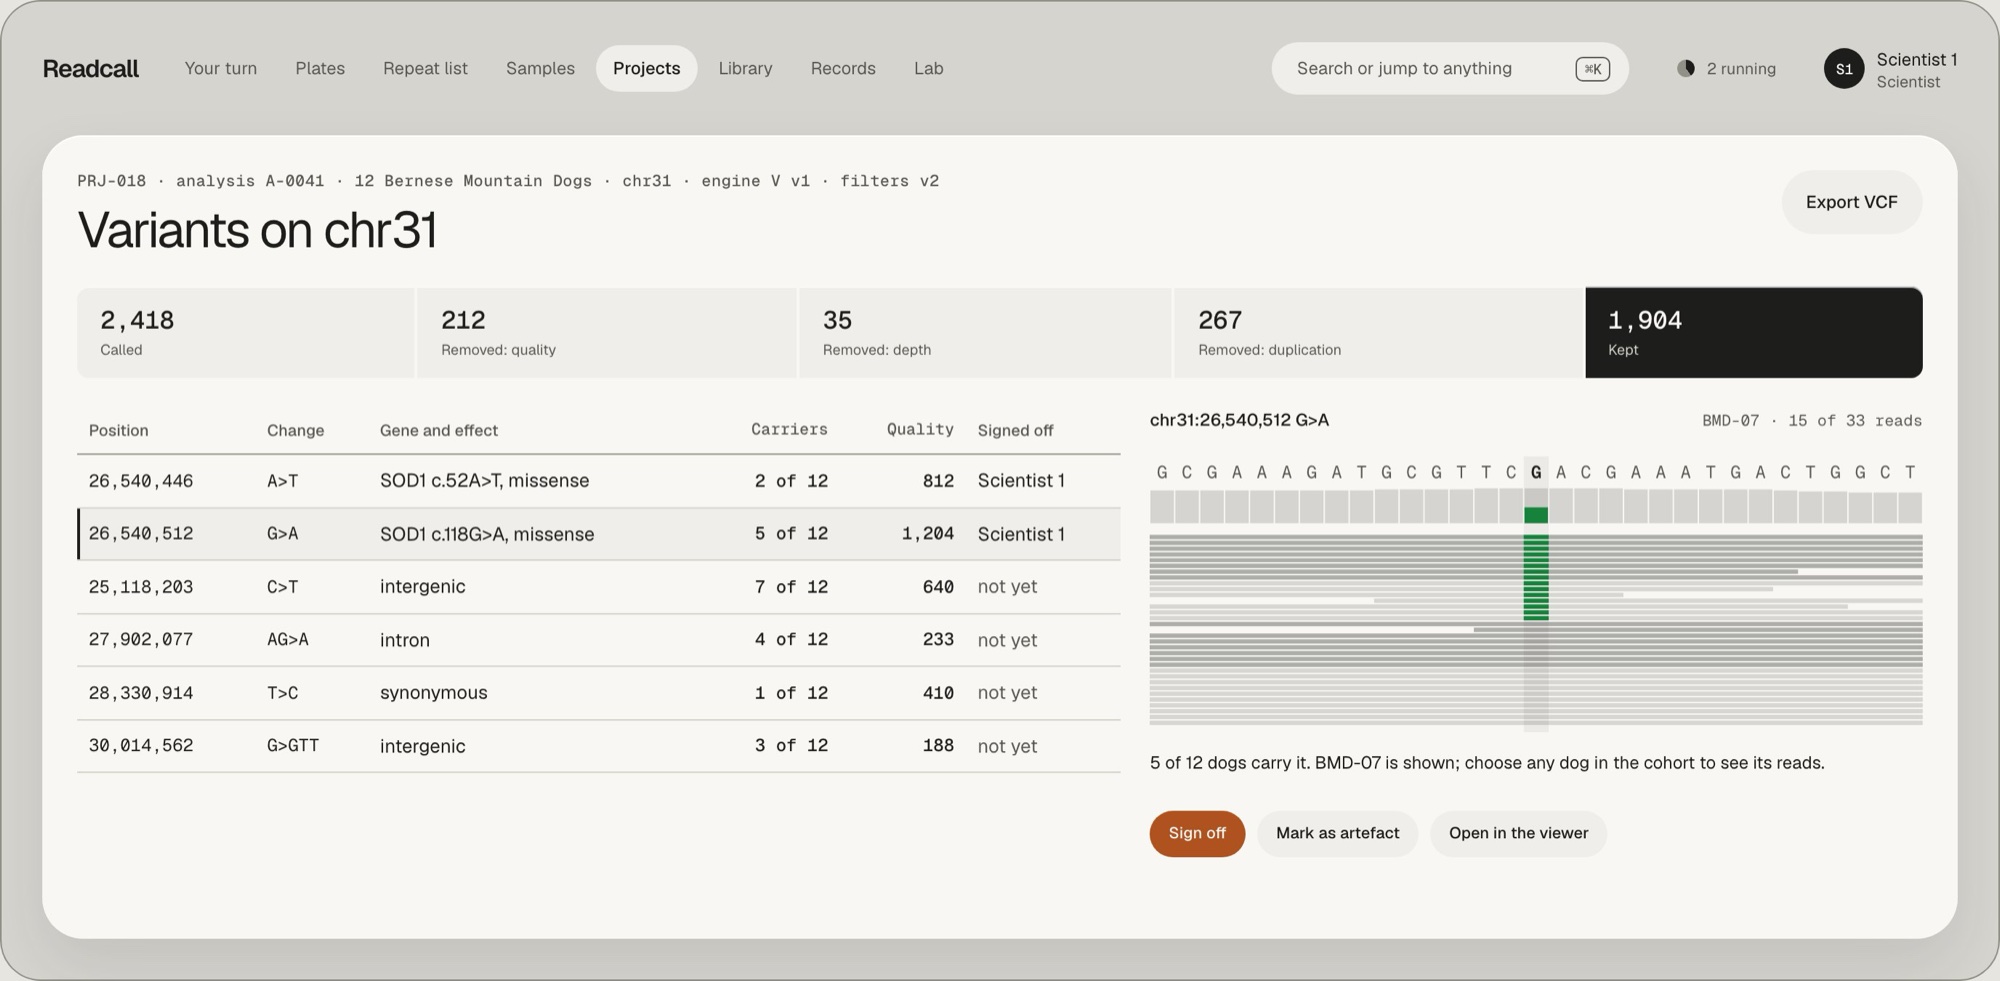
Task: Go to the Plates tab
Action: coord(320,68)
